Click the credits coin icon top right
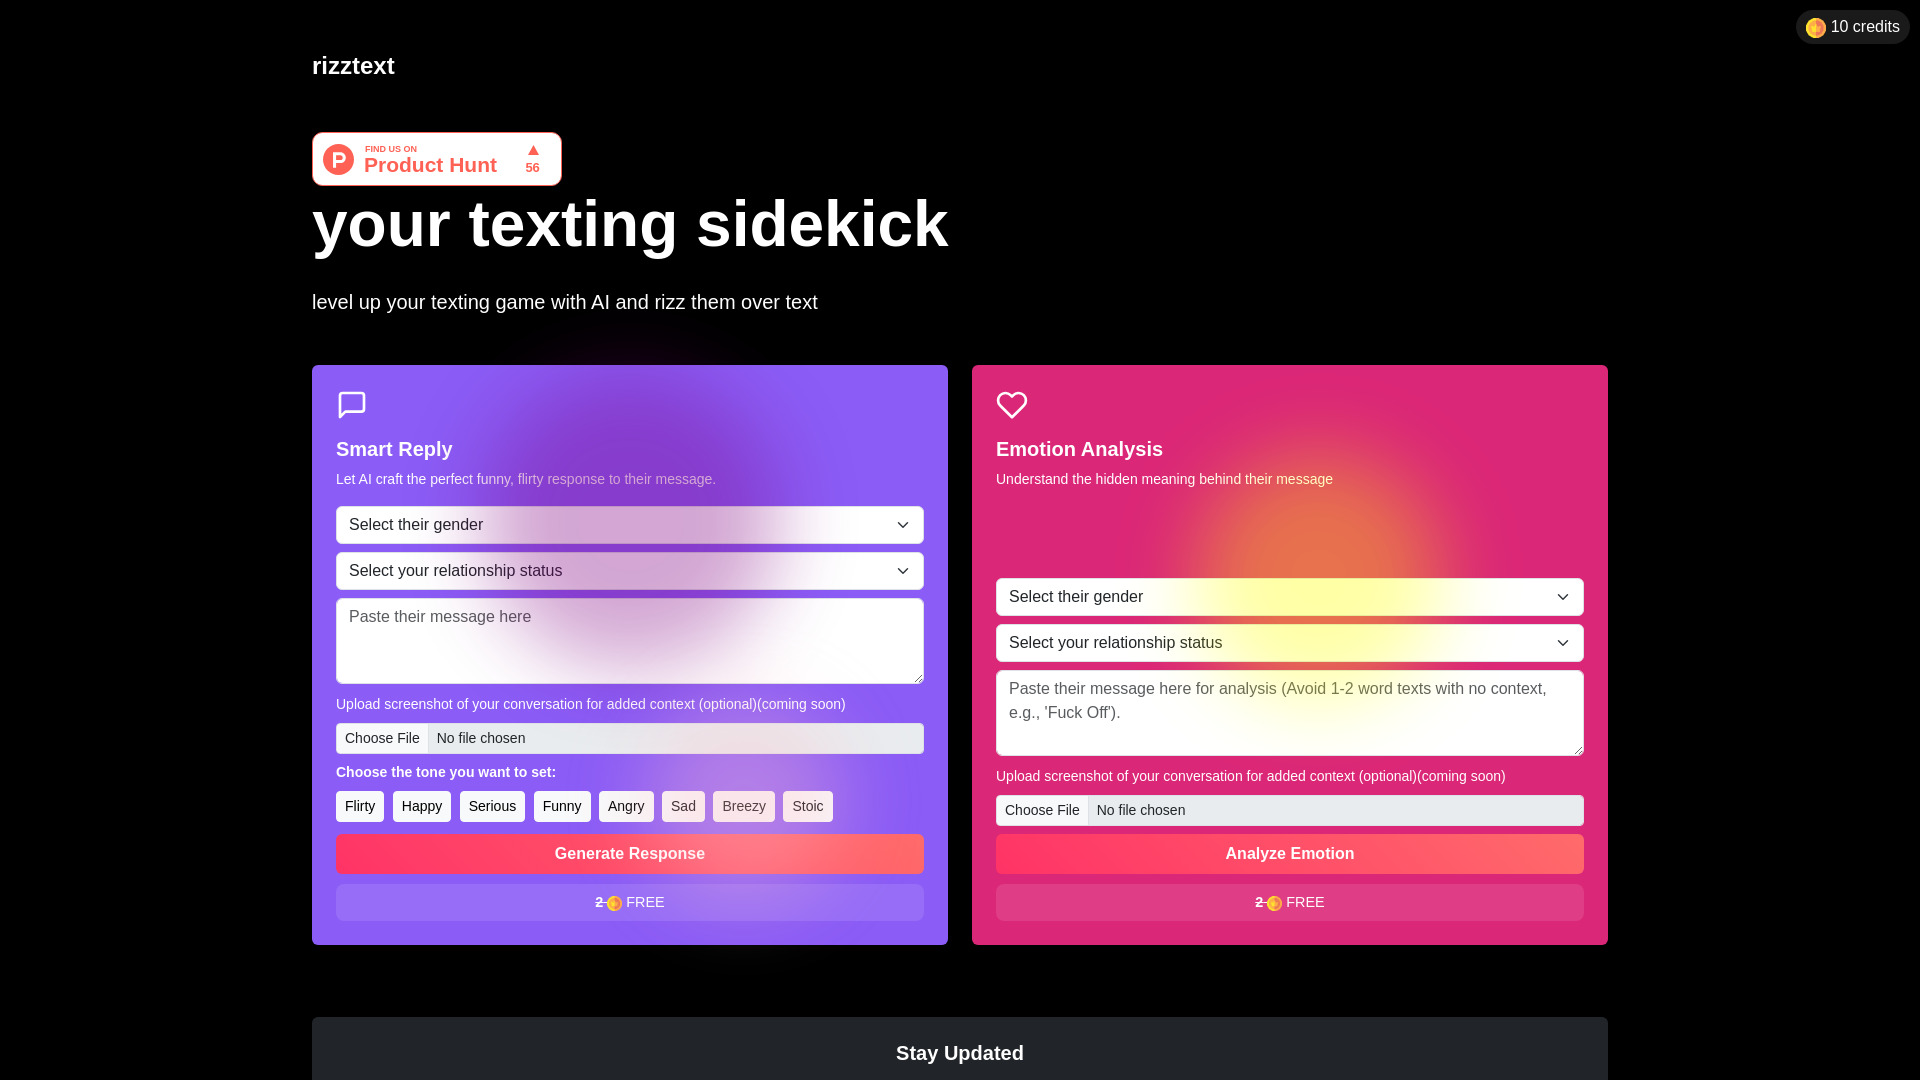This screenshot has width=1920, height=1080. [x=1816, y=26]
